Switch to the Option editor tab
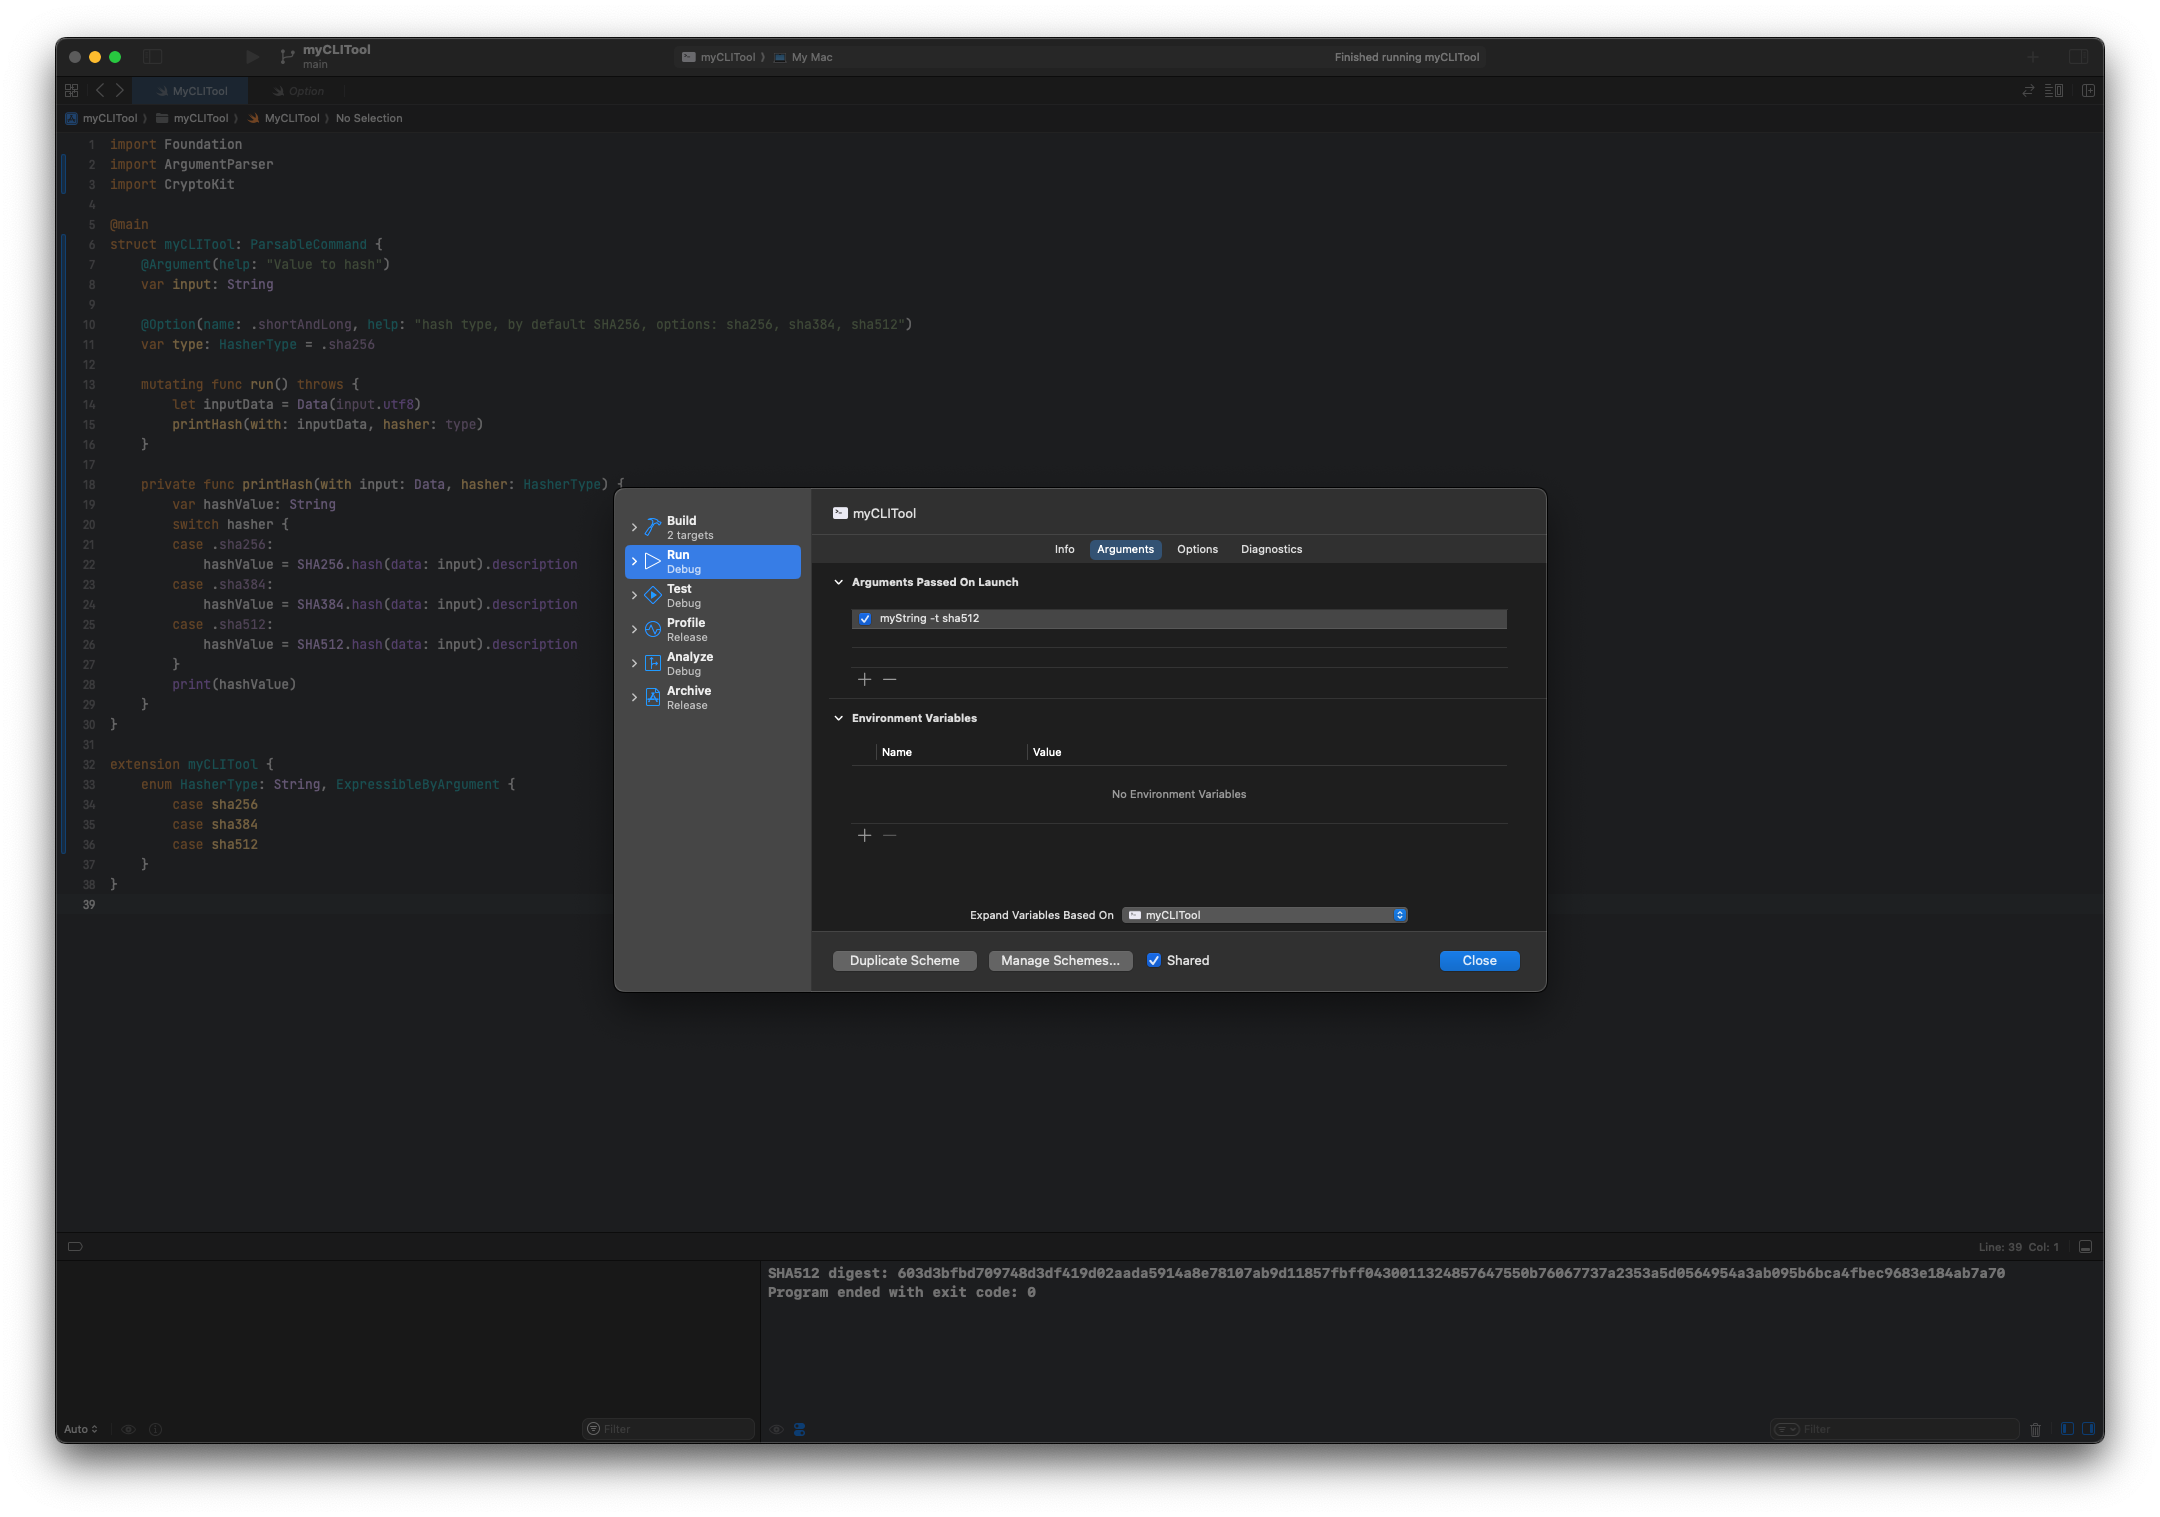This screenshot has height=1517, width=2160. (x=298, y=90)
